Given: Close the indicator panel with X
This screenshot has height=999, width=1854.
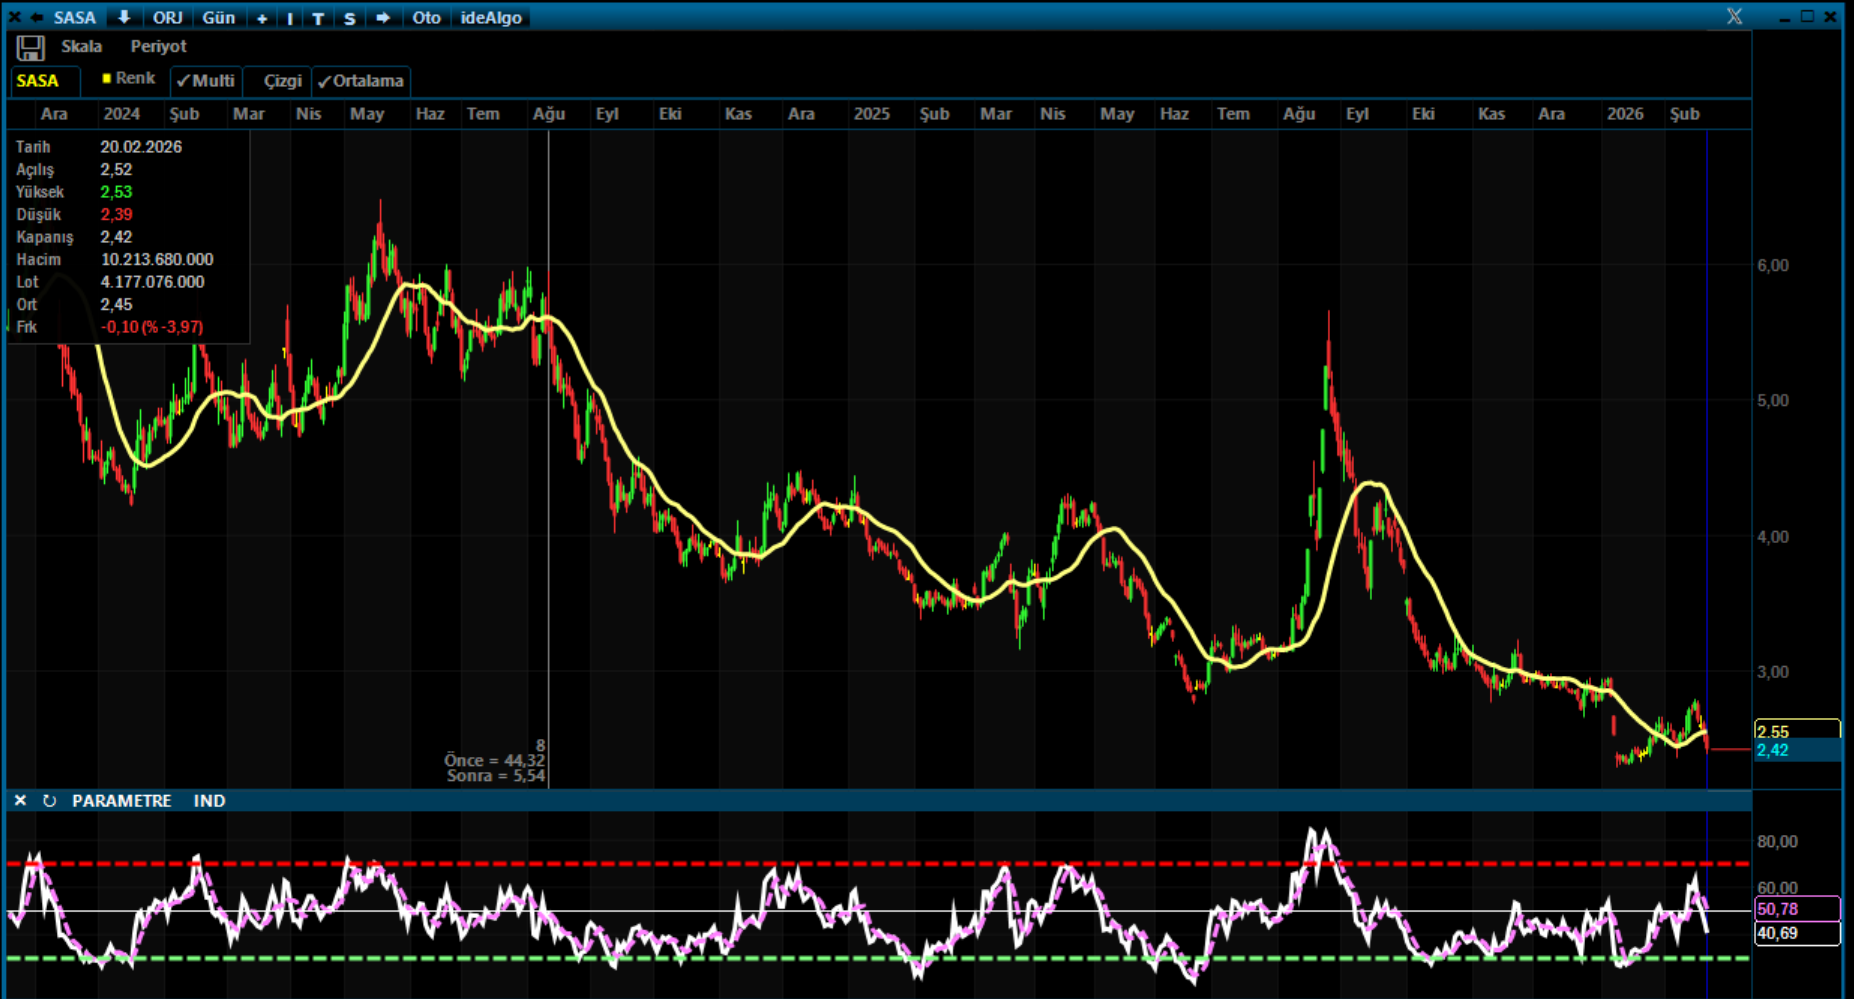Looking at the screenshot, I should pyautogui.click(x=20, y=801).
